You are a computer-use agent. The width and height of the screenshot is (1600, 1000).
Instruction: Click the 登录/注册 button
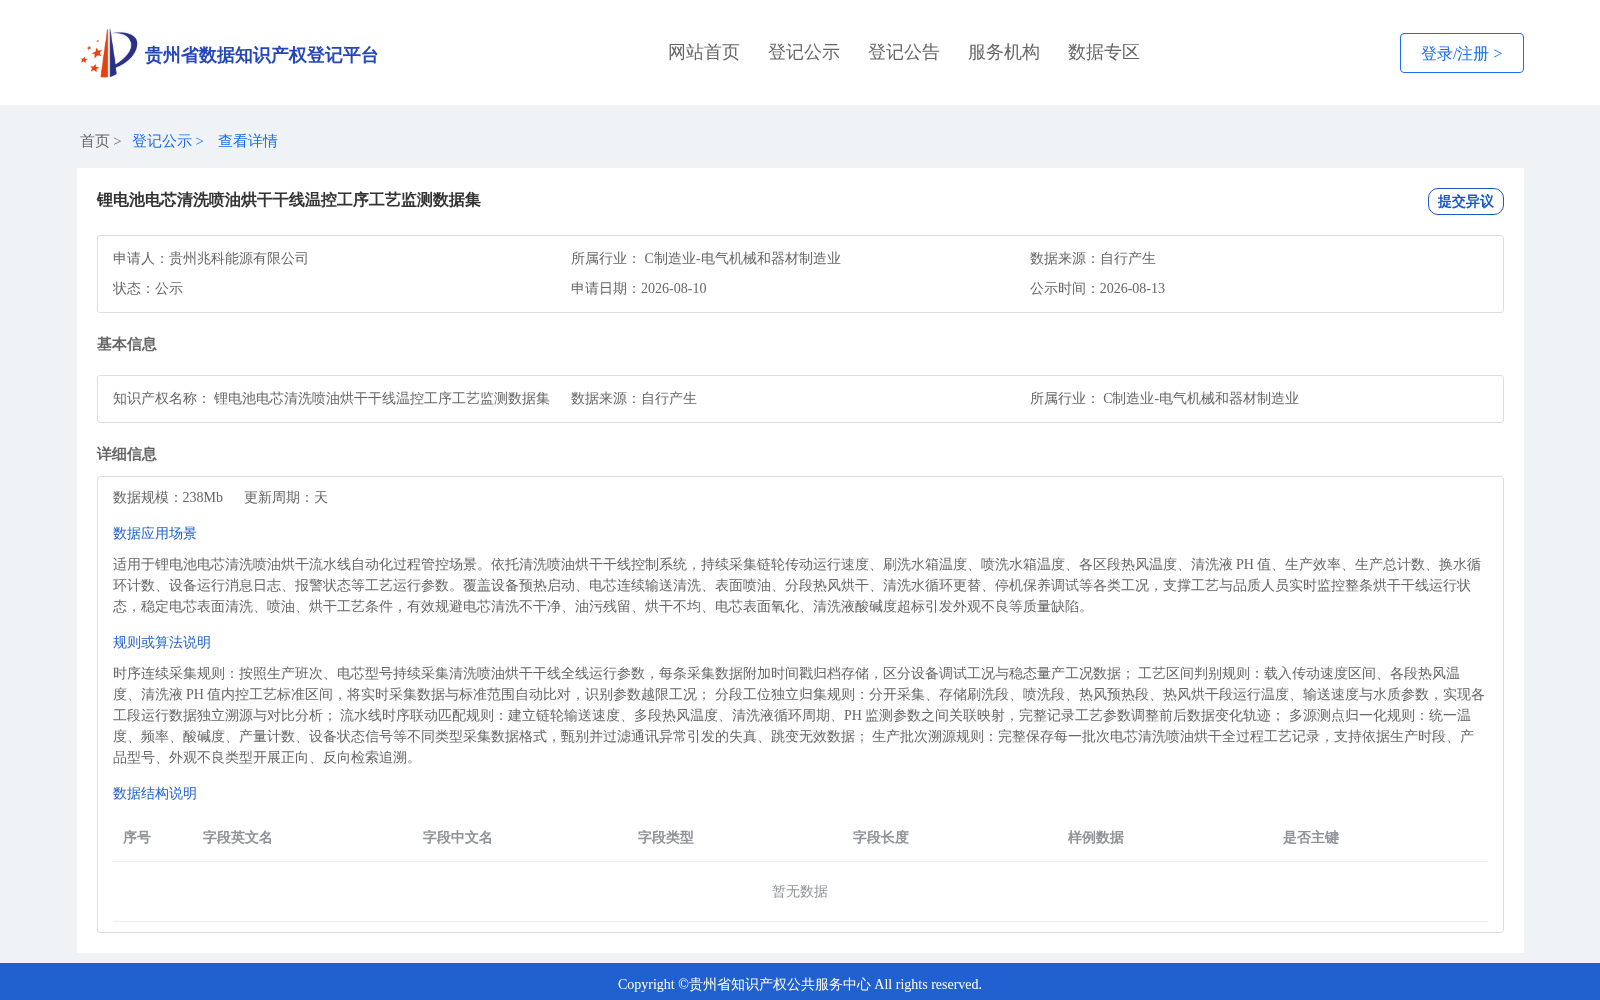[1461, 53]
